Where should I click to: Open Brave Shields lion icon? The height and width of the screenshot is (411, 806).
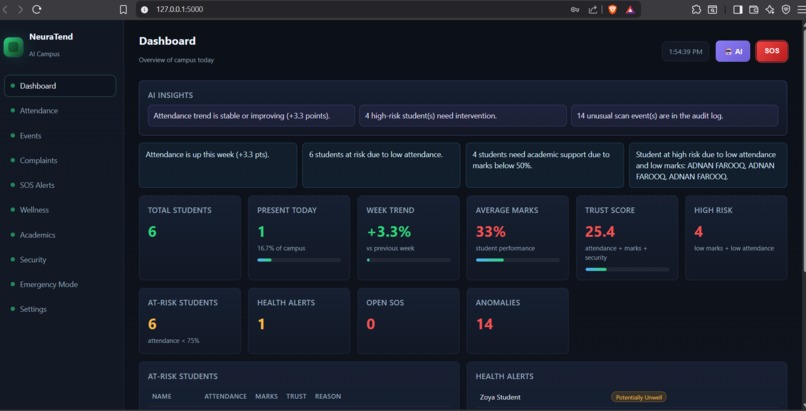(x=612, y=9)
